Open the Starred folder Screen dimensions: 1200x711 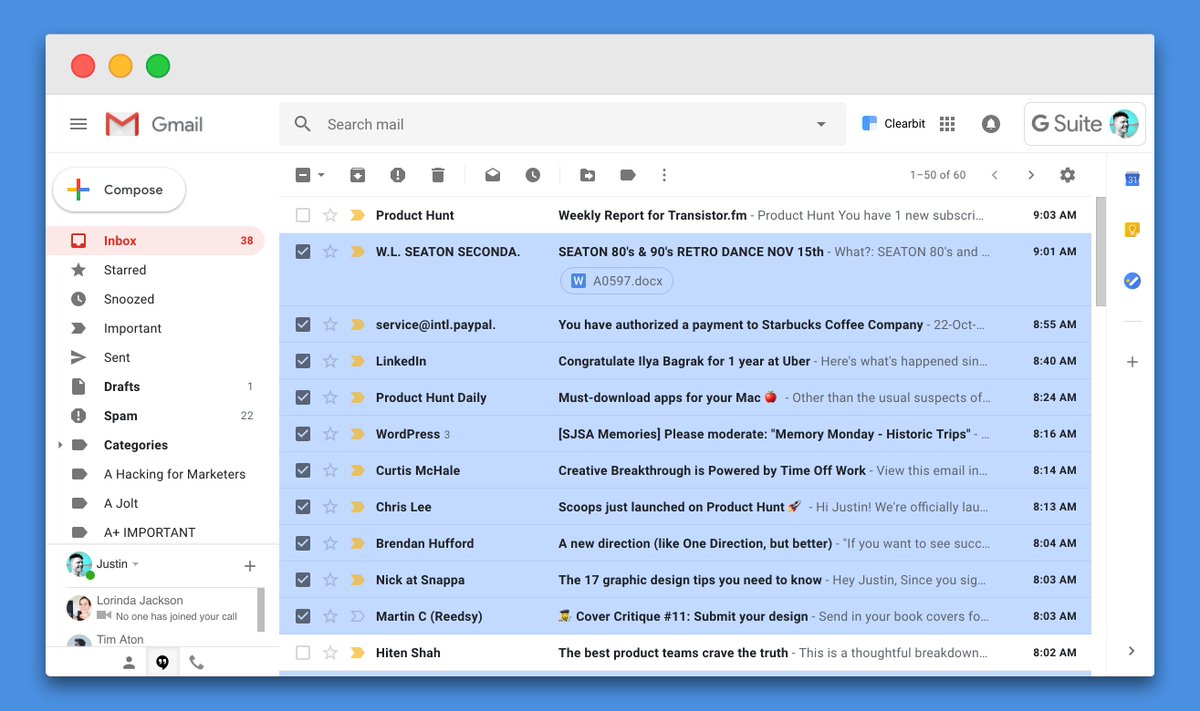[x=125, y=270]
